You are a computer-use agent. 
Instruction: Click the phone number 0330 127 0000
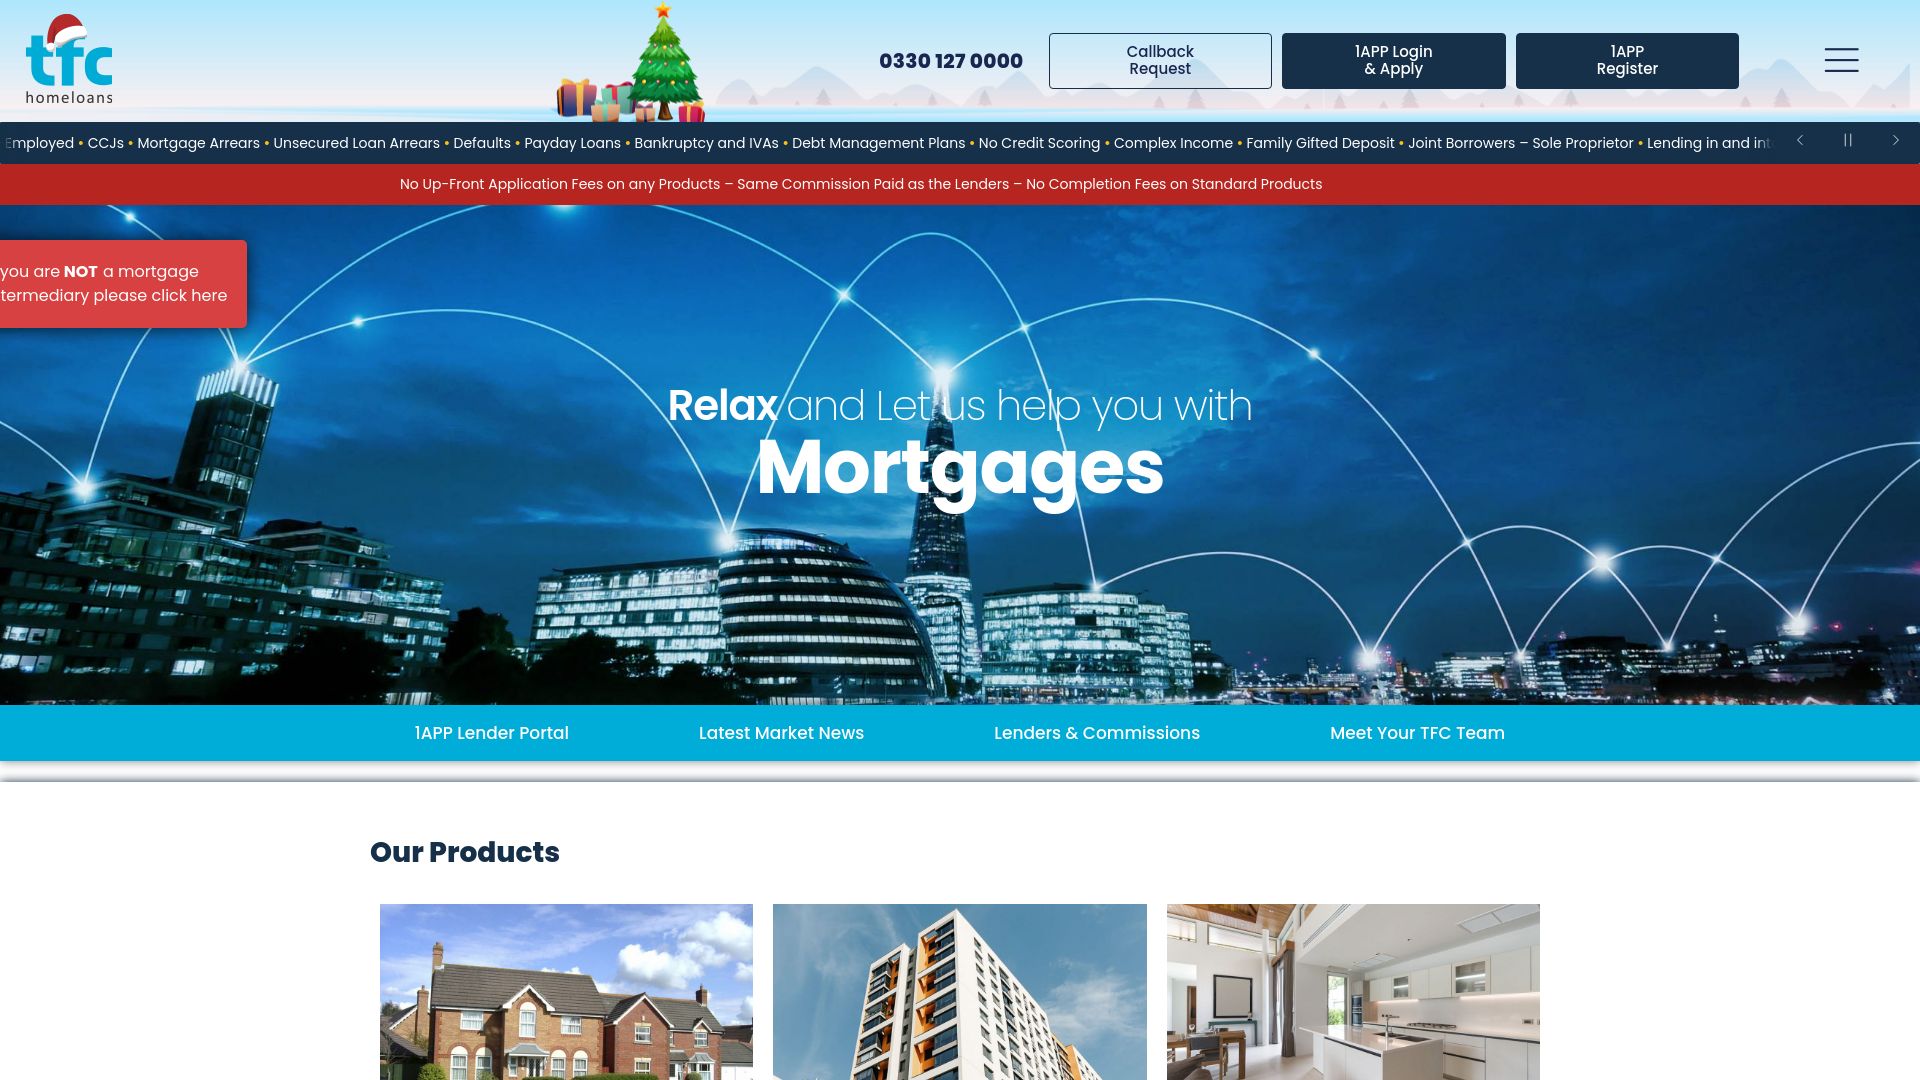click(951, 61)
